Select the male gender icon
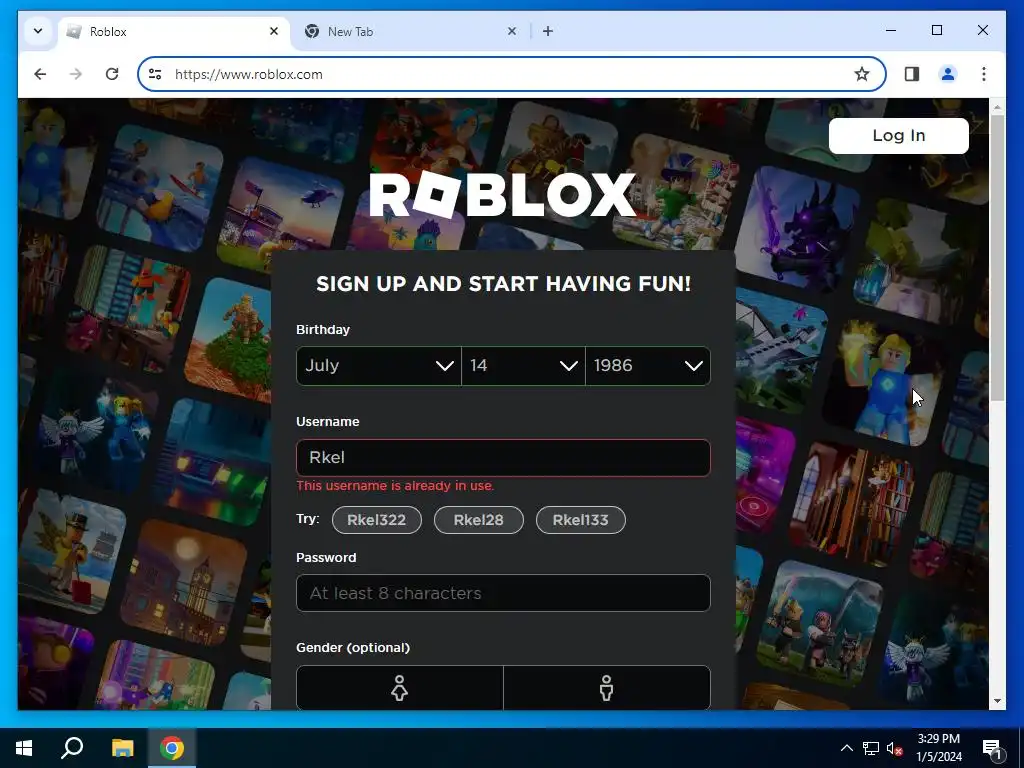The height and width of the screenshot is (768, 1024). pyautogui.click(x=607, y=688)
